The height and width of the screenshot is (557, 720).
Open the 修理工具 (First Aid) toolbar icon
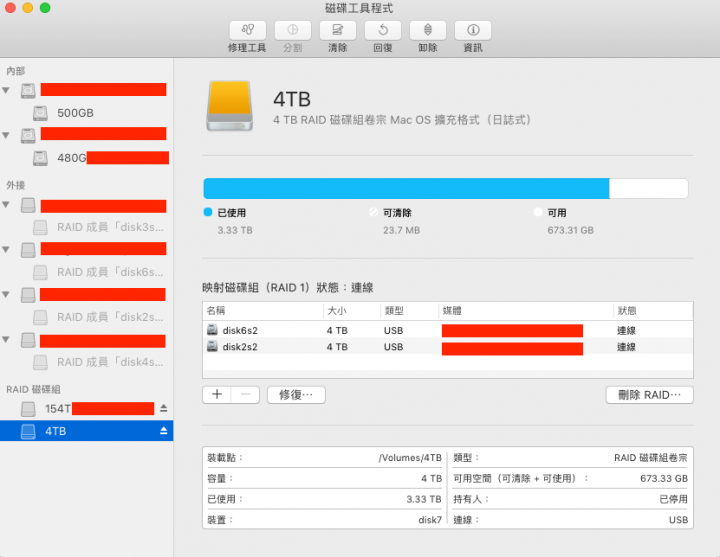[248, 30]
